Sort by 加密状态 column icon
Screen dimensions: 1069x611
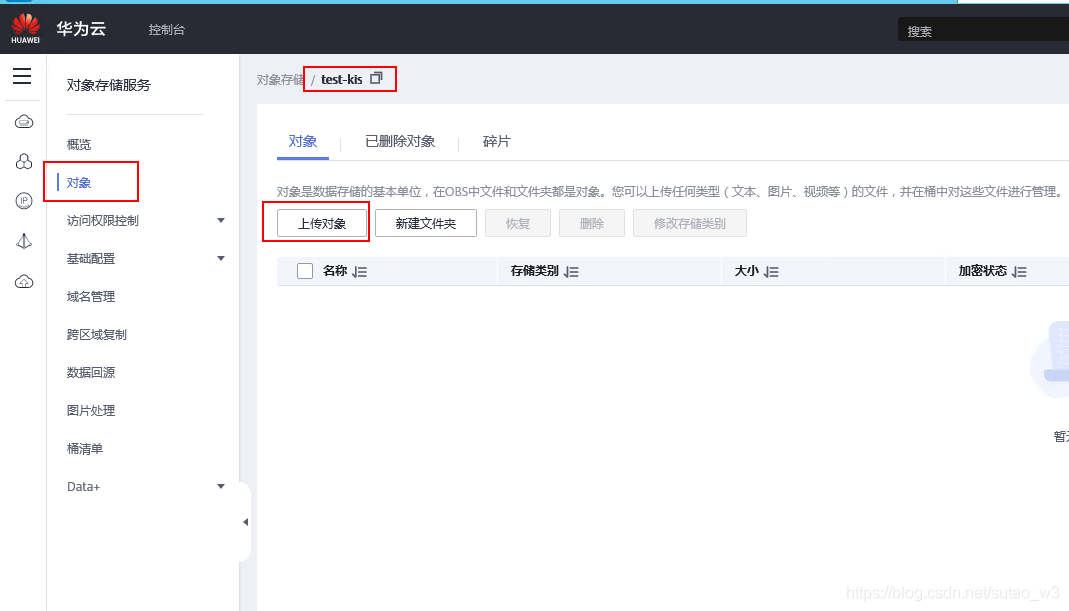point(1019,271)
